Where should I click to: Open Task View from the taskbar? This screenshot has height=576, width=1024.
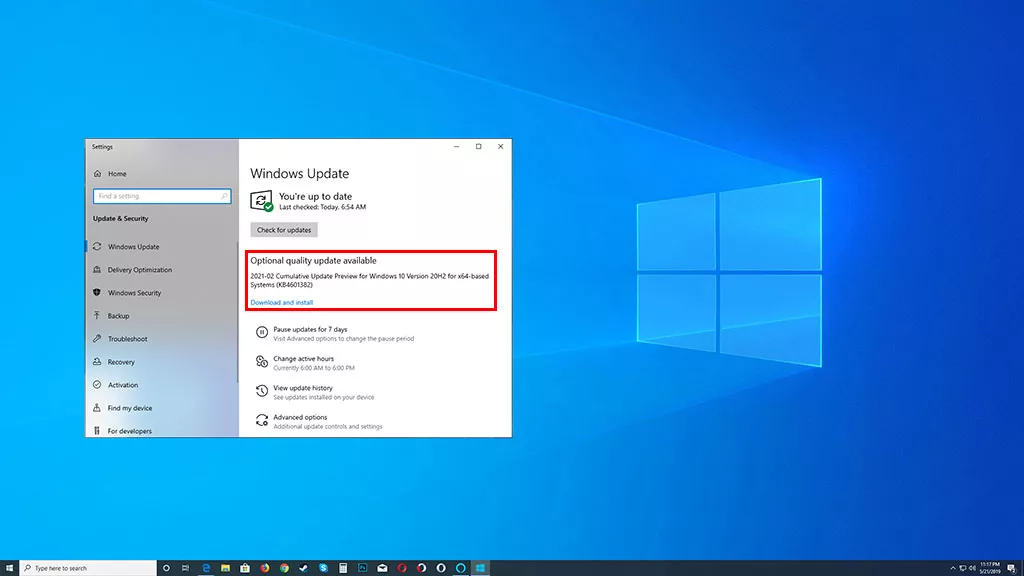[x=185, y=568]
